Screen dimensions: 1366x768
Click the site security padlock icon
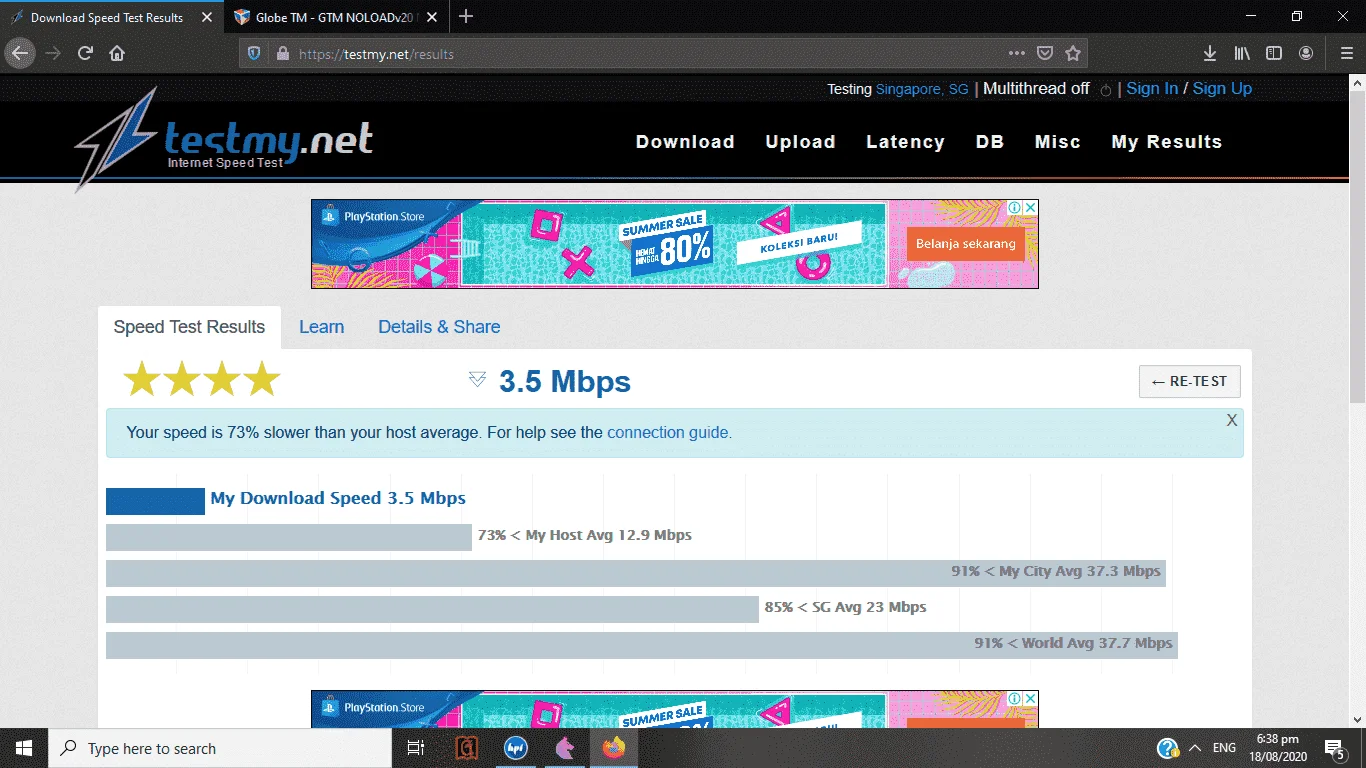pyautogui.click(x=282, y=53)
